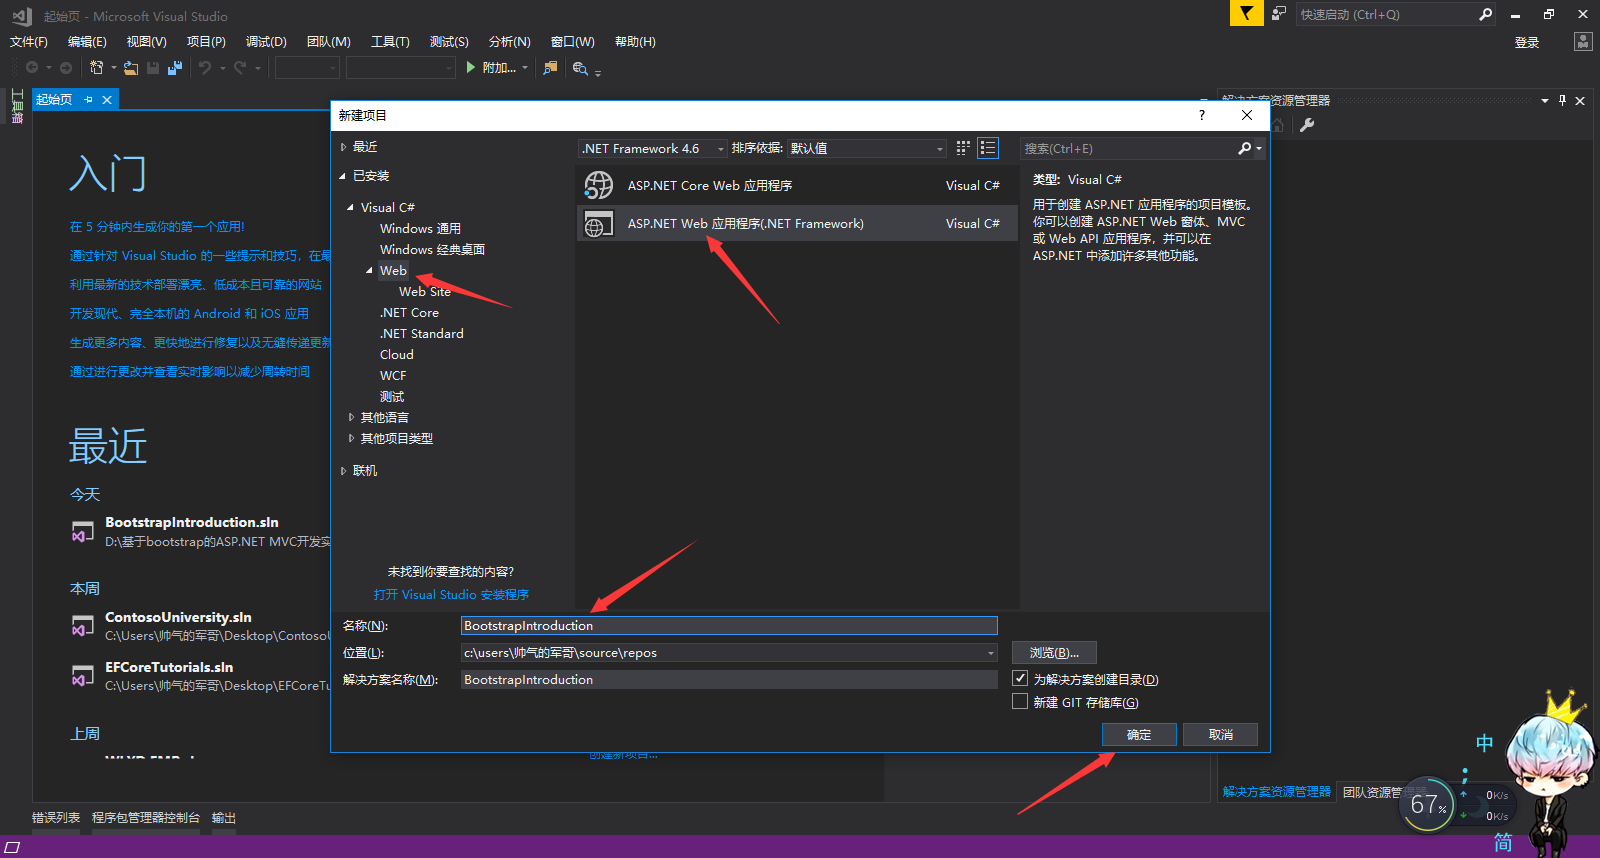
Task: Click the help question mark in dialog
Action: 1202,115
